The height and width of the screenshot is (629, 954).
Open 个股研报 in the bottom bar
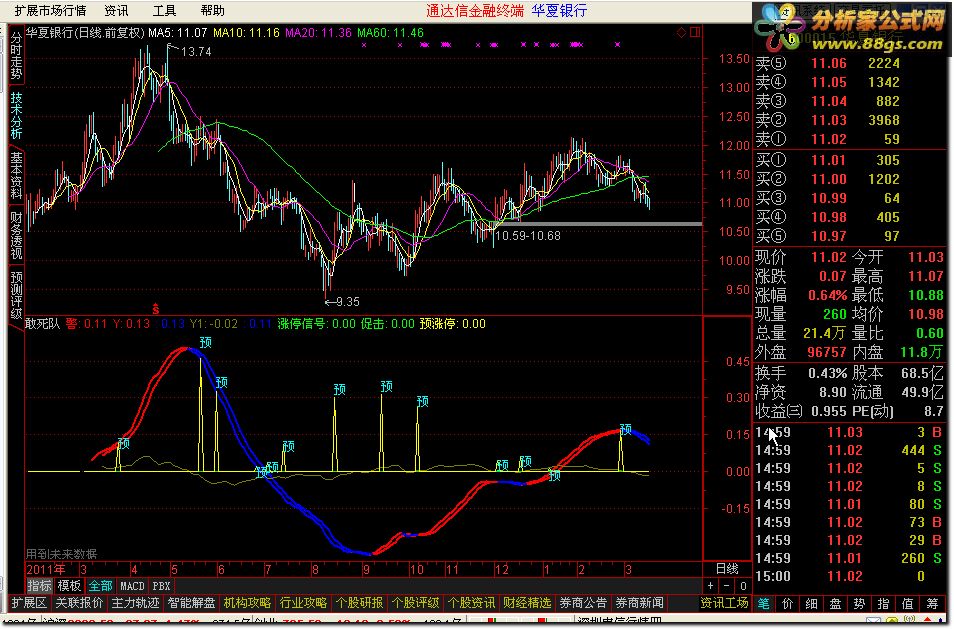[359, 603]
